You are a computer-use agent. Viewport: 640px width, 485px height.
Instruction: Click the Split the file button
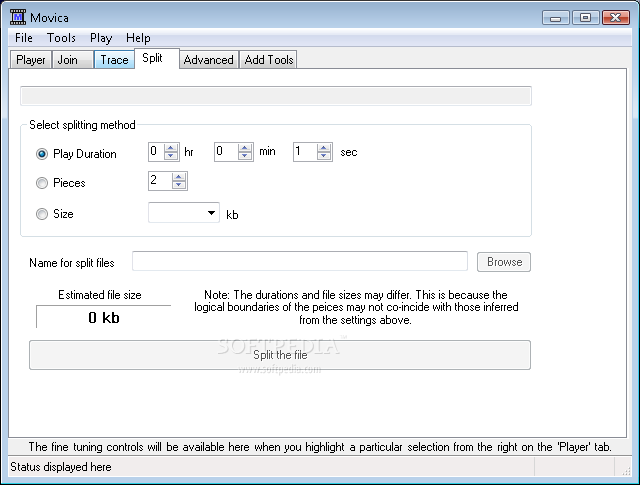pos(280,355)
